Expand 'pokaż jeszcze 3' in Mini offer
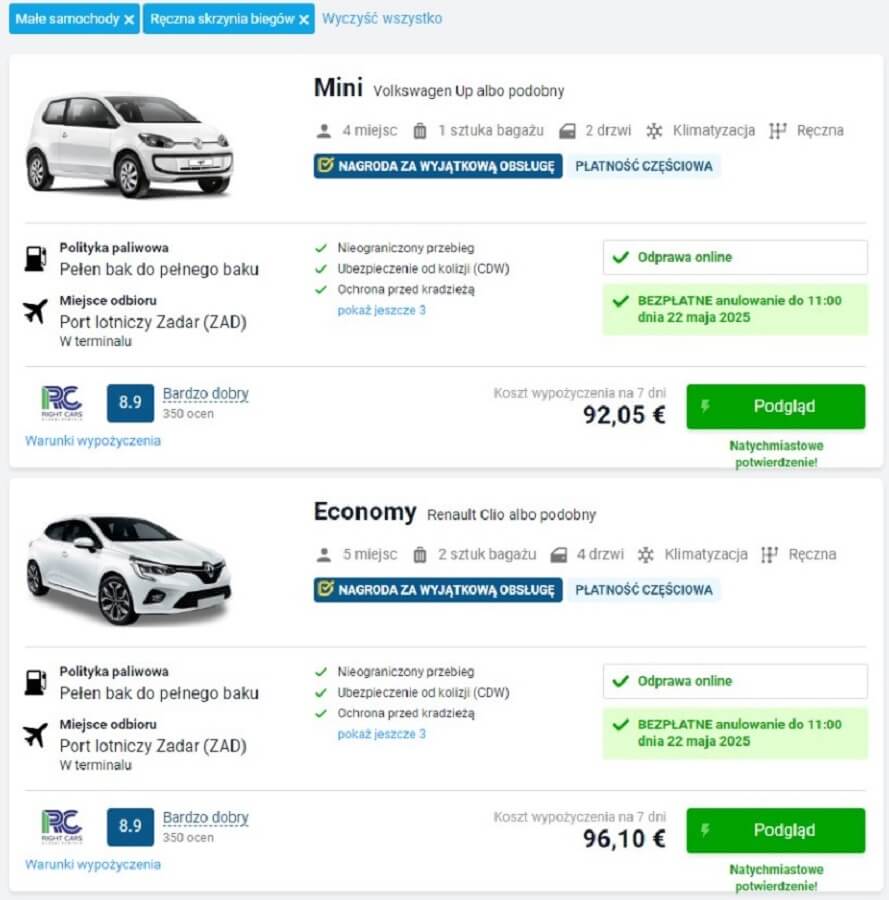889x900 pixels. pos(381,310)
